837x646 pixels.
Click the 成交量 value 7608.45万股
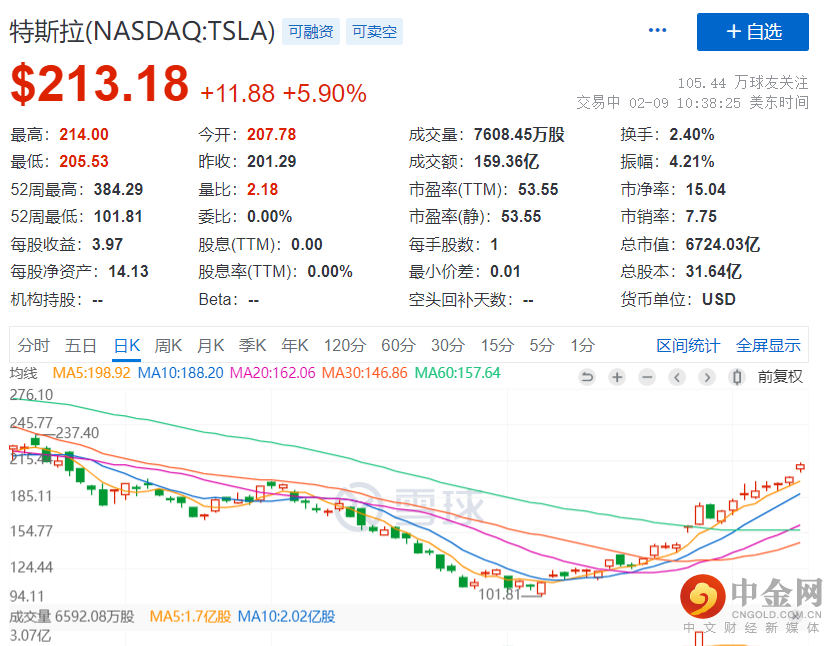(519, 135)
